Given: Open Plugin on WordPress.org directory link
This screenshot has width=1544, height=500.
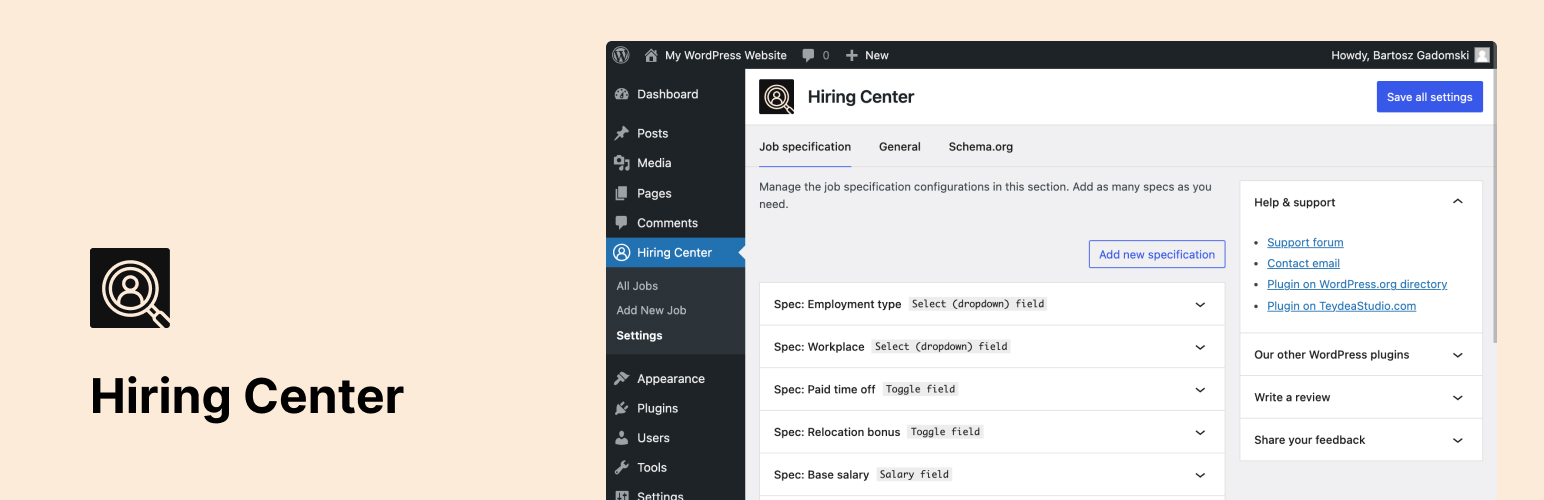Looking at the screenshot, I should (1357, 284).
